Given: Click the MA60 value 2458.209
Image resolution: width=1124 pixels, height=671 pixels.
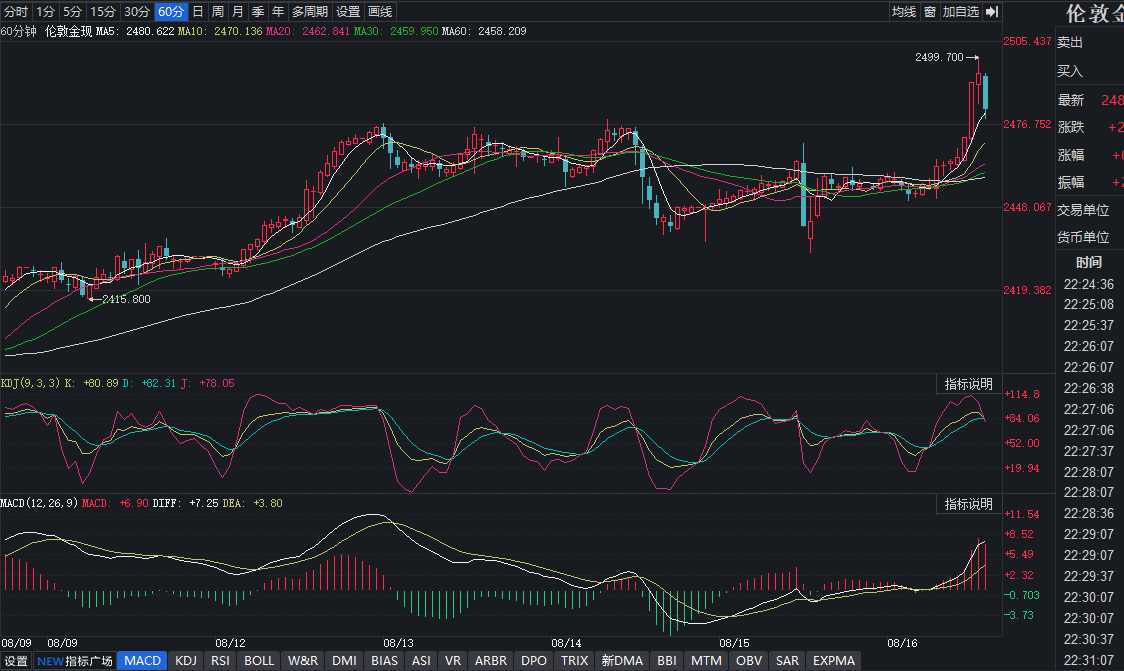Looking at the screenshot, I should [502, 32].
